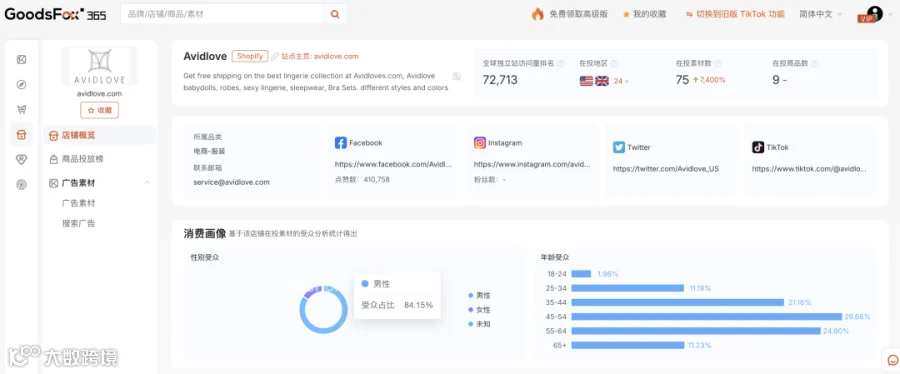The height and width of the screenshot is (374, 900).
Task: Open the shopping cart sidebar icon
Action: pyautogui.click(x=21, y=110)
